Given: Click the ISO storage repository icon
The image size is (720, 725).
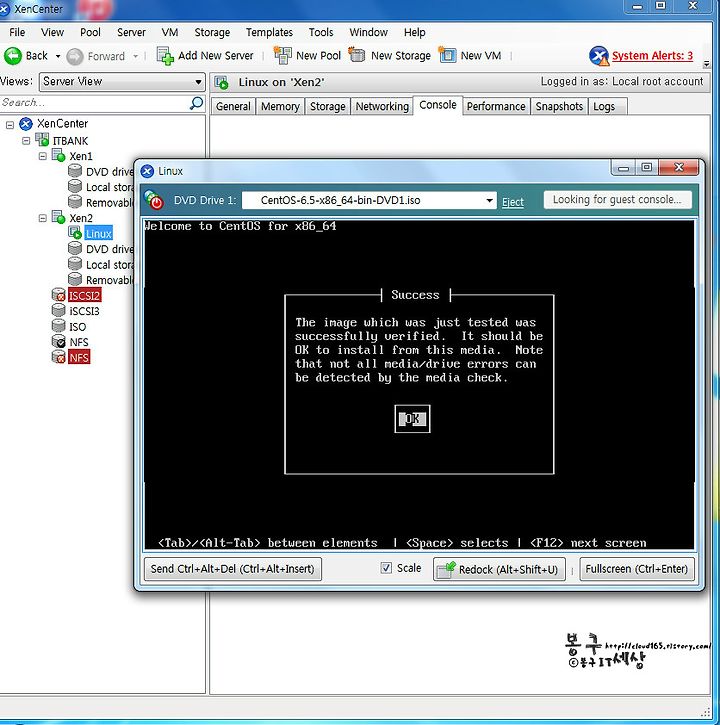Looking at the screenshot, I should tap(58, 326).
